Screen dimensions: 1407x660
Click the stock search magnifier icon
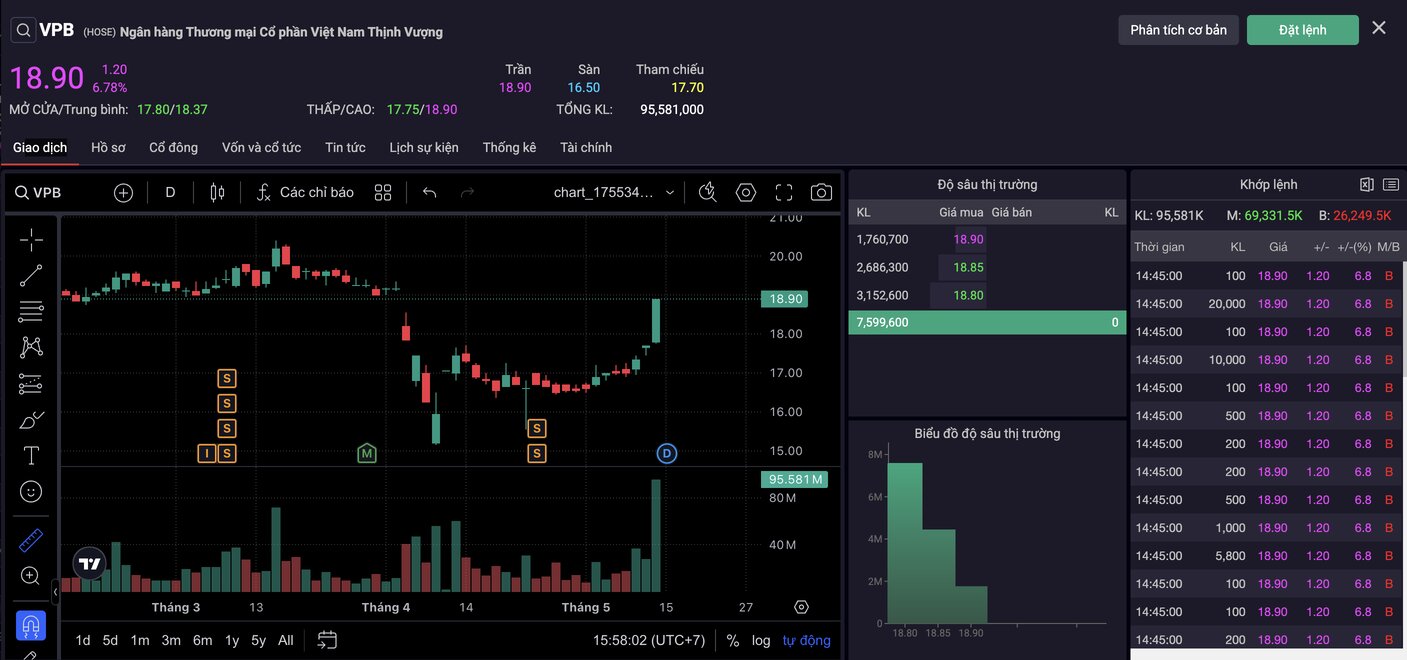coord(23,30)
